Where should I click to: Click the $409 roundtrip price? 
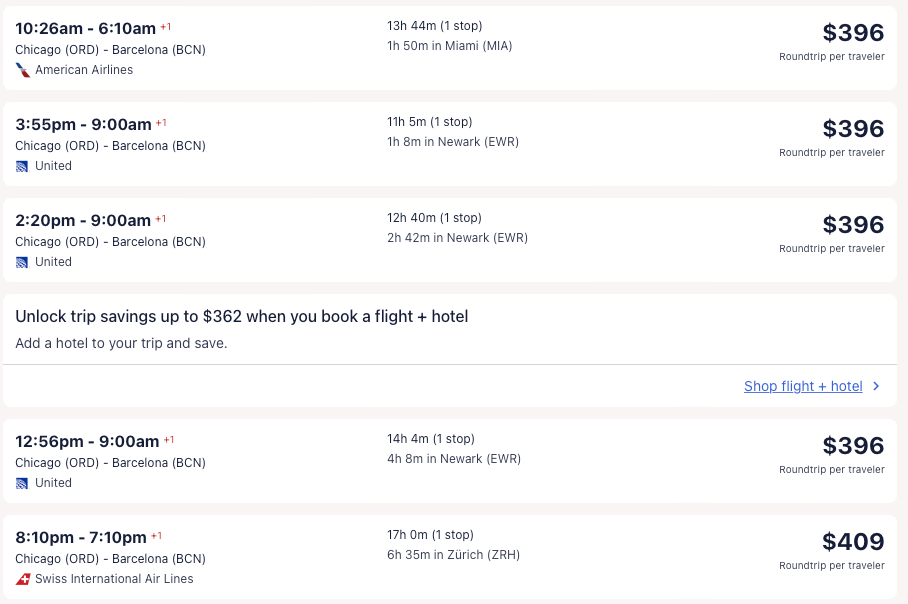click(853, 542)
